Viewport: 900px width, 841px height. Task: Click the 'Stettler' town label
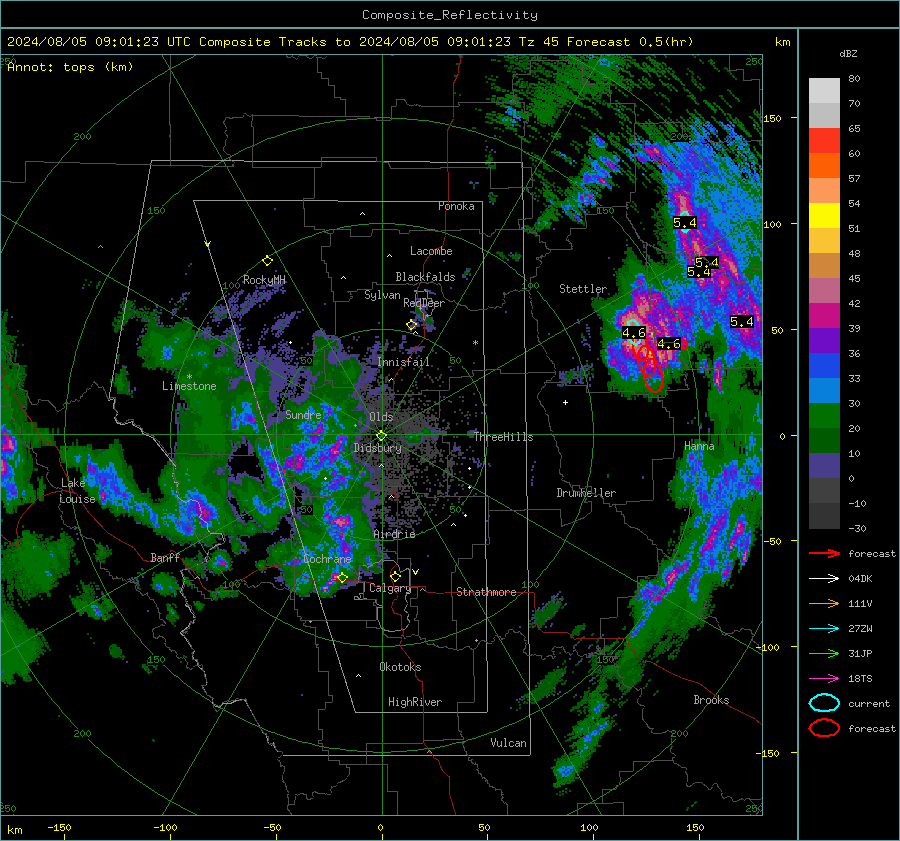click(x=583, y=289)
